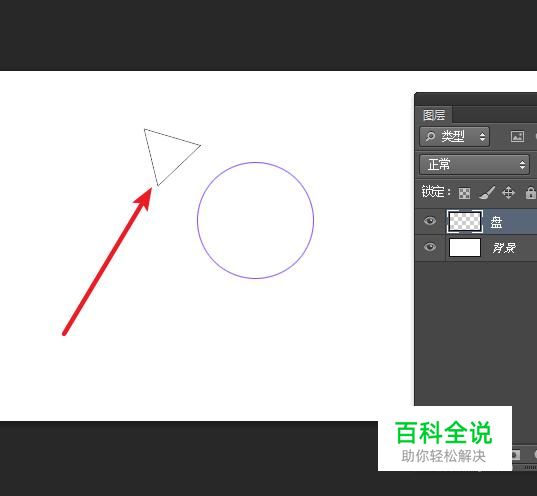Click the magnifier icon in layer filter
This screenshot has width=537, height=496.
pyautogui.click(x=430, y=137)
